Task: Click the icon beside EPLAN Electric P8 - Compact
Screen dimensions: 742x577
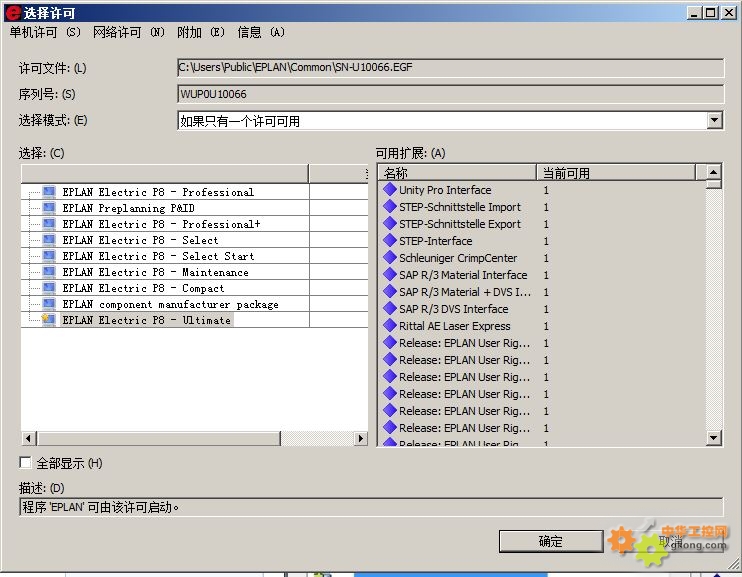Action: click(49, 288)
